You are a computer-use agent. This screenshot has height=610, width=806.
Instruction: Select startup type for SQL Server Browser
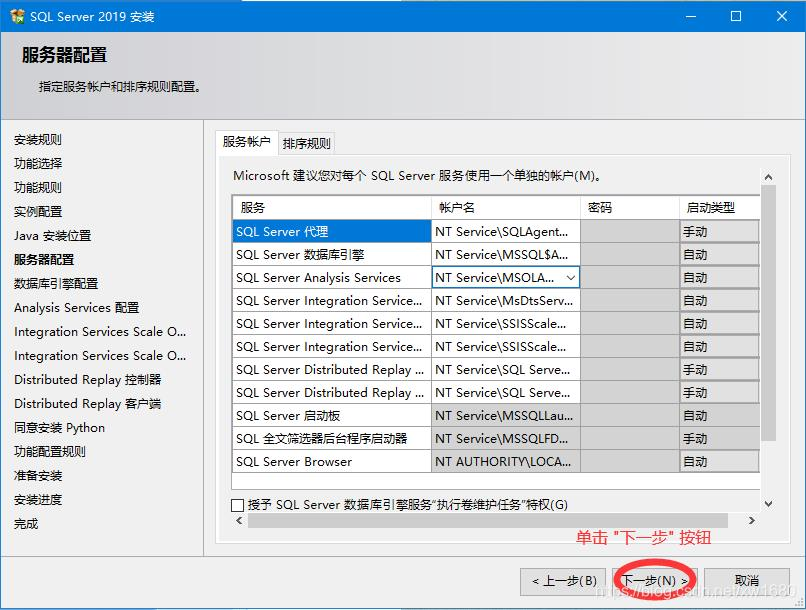pos(718,462)
